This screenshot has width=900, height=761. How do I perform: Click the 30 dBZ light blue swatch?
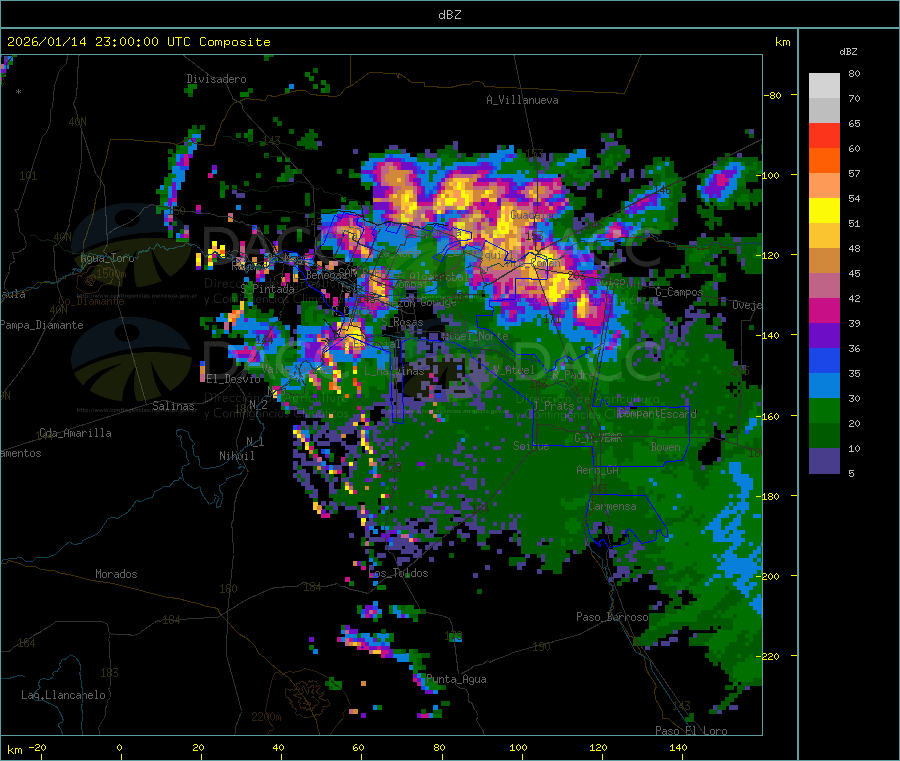pos(824,386)
